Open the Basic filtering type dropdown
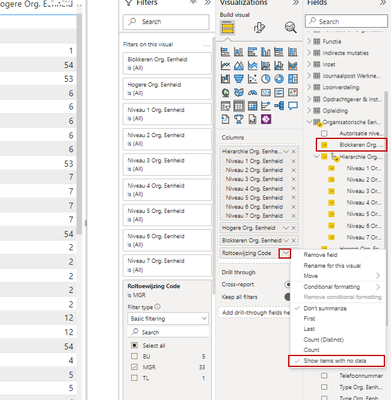Screen dimensions: 391x400 168,319
